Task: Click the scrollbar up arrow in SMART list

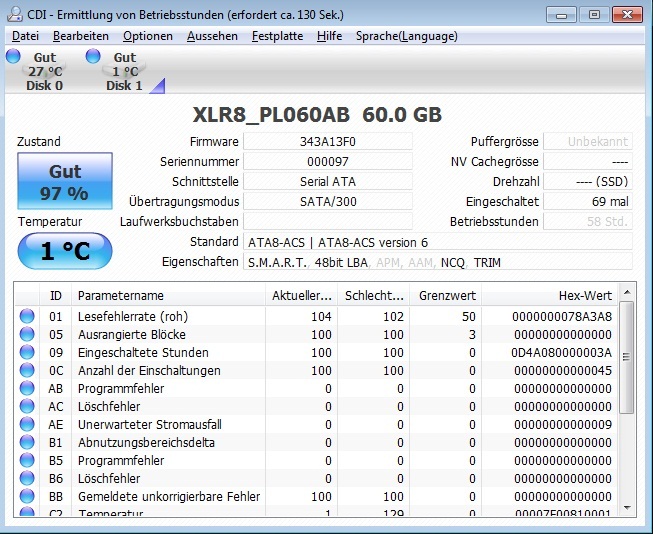Action: click(627, 292)
